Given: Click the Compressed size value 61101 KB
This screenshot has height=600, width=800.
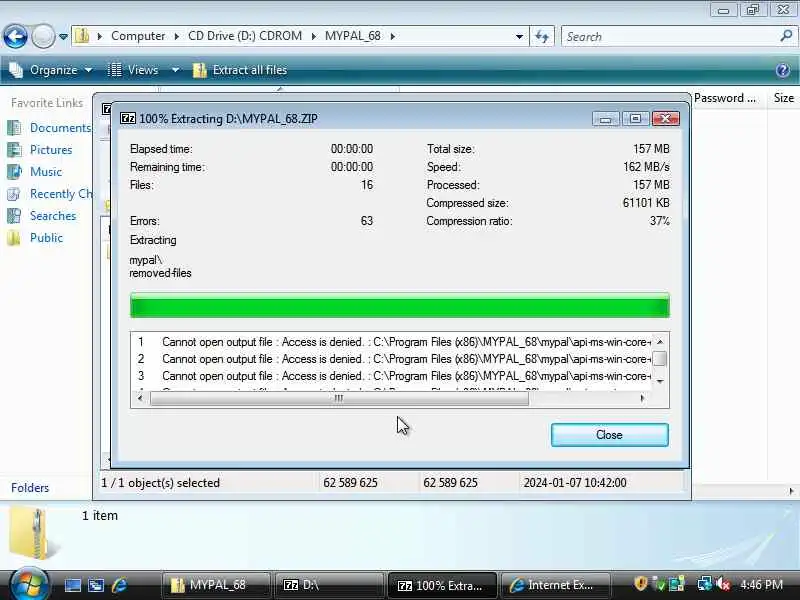Looking at the screenshot, I should click(x=646, y=203).
